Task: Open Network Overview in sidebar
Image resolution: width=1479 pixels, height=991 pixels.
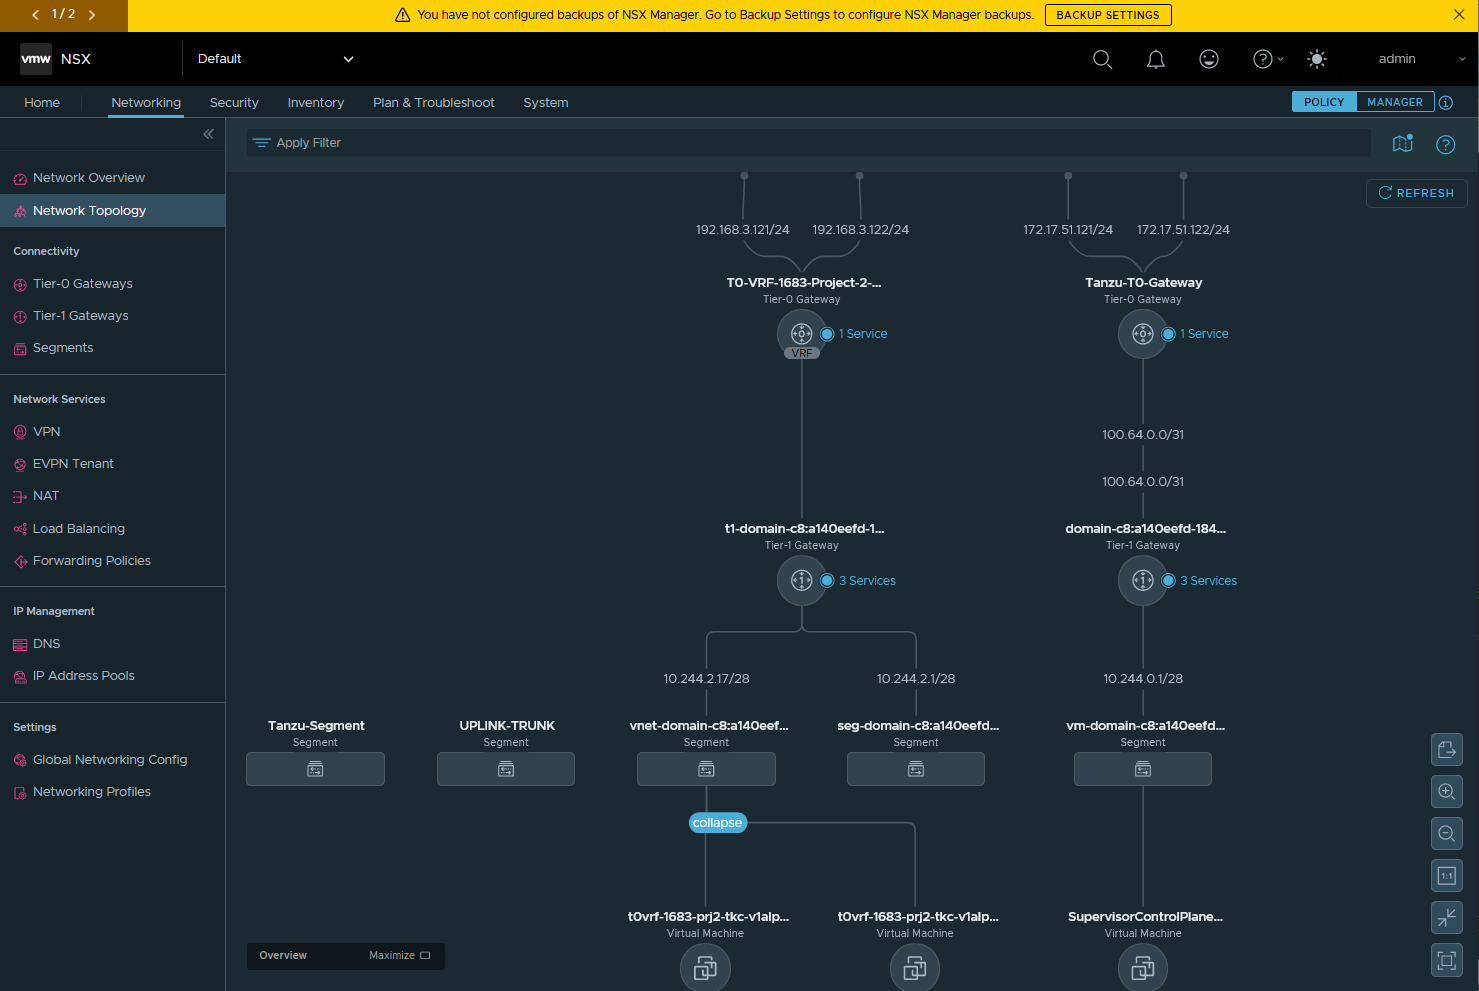Action: tap(89, 178)
